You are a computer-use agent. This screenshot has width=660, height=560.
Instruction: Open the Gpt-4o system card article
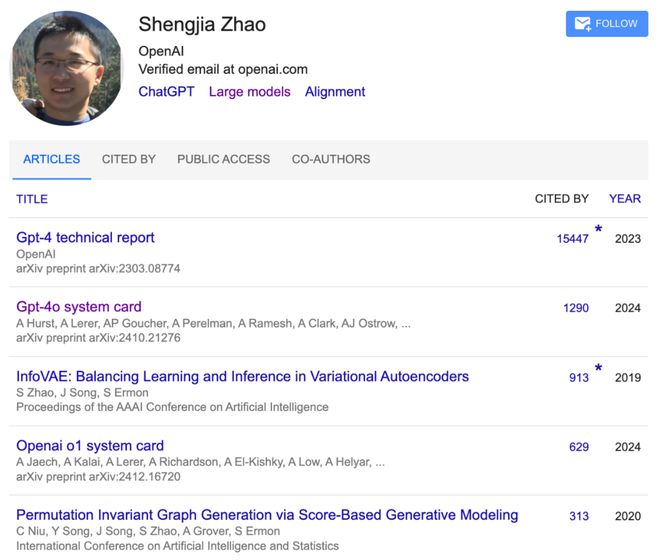[x=79, y=307]
